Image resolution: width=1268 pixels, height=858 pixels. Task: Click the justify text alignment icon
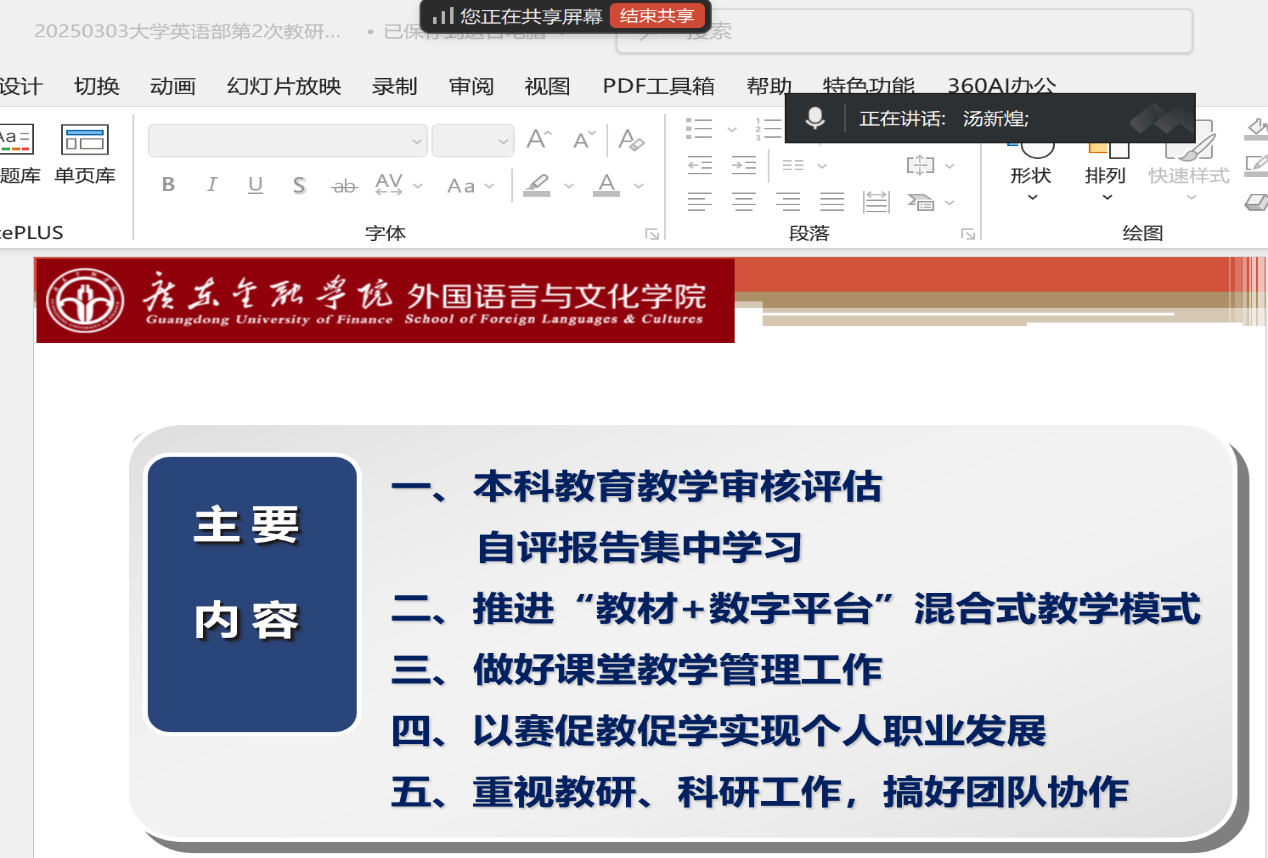(x=832, y=202)
